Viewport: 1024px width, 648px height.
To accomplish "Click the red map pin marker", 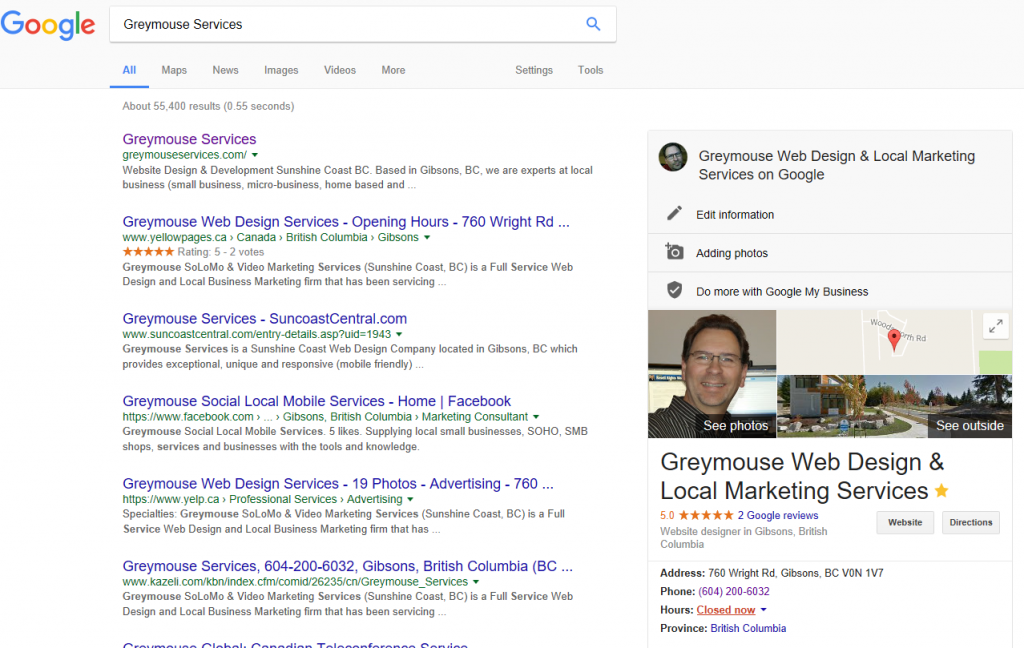I will (x=894, y=340).
